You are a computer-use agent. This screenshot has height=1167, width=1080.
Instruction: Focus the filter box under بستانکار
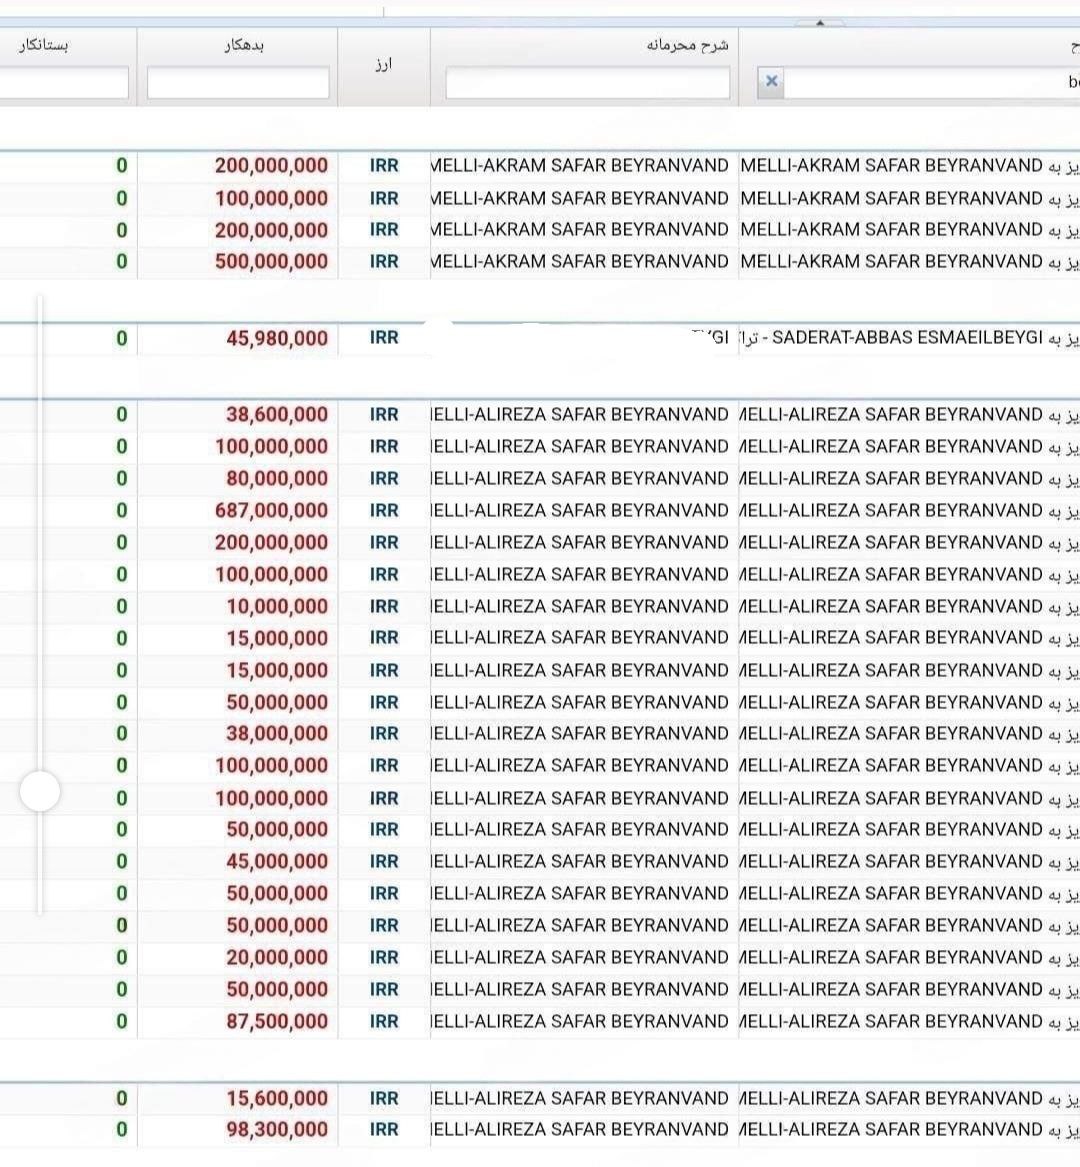64,83
